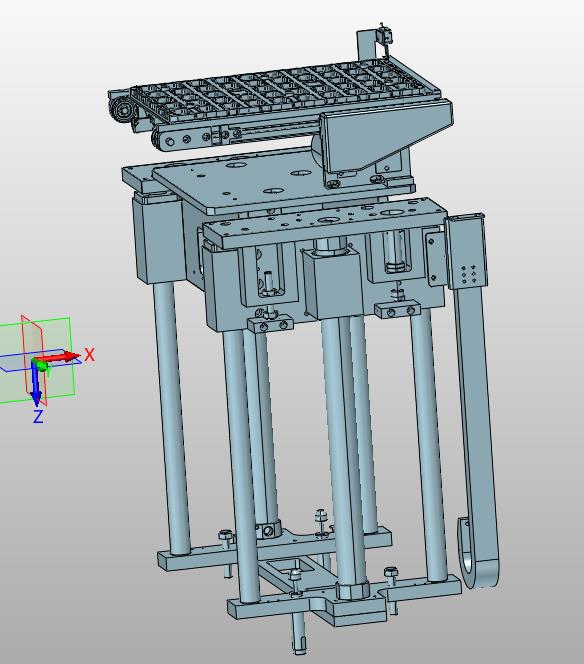The width and height of the screenshot is (584, 664).
Task: Select the tall rectangular housing on left
Action: (x=159, y=239)
